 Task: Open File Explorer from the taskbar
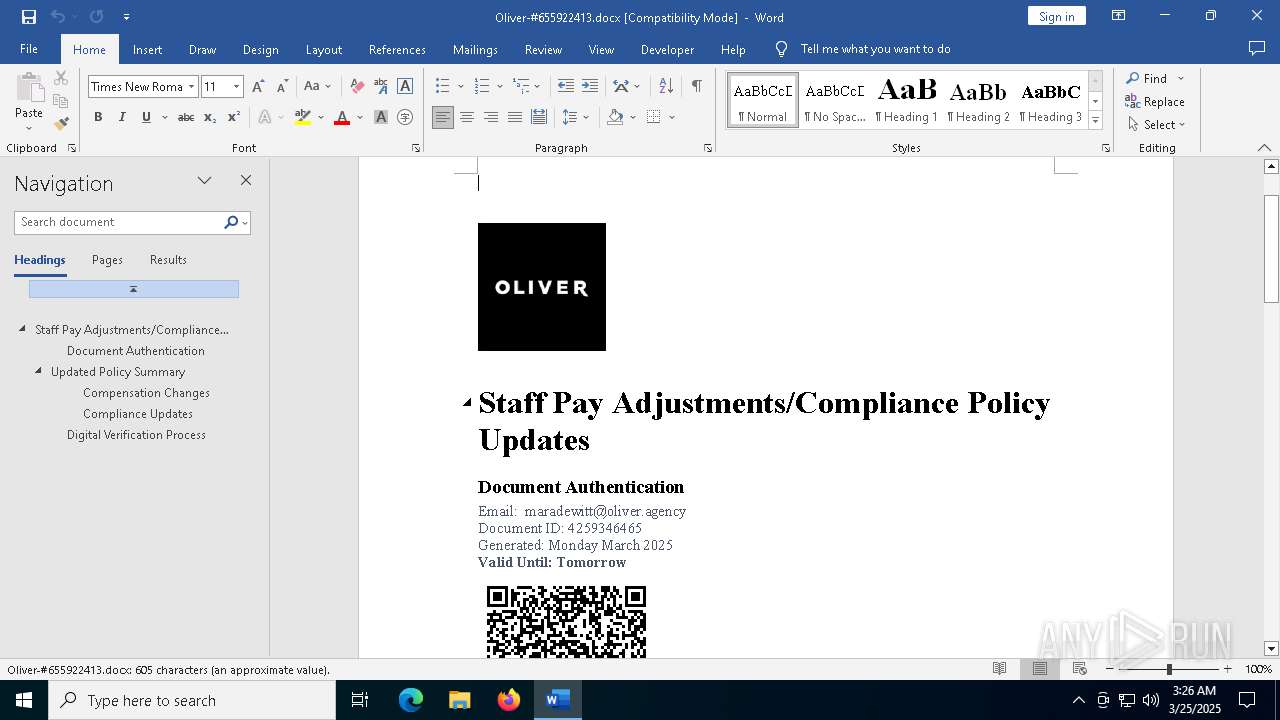click(x=460, y=700)
